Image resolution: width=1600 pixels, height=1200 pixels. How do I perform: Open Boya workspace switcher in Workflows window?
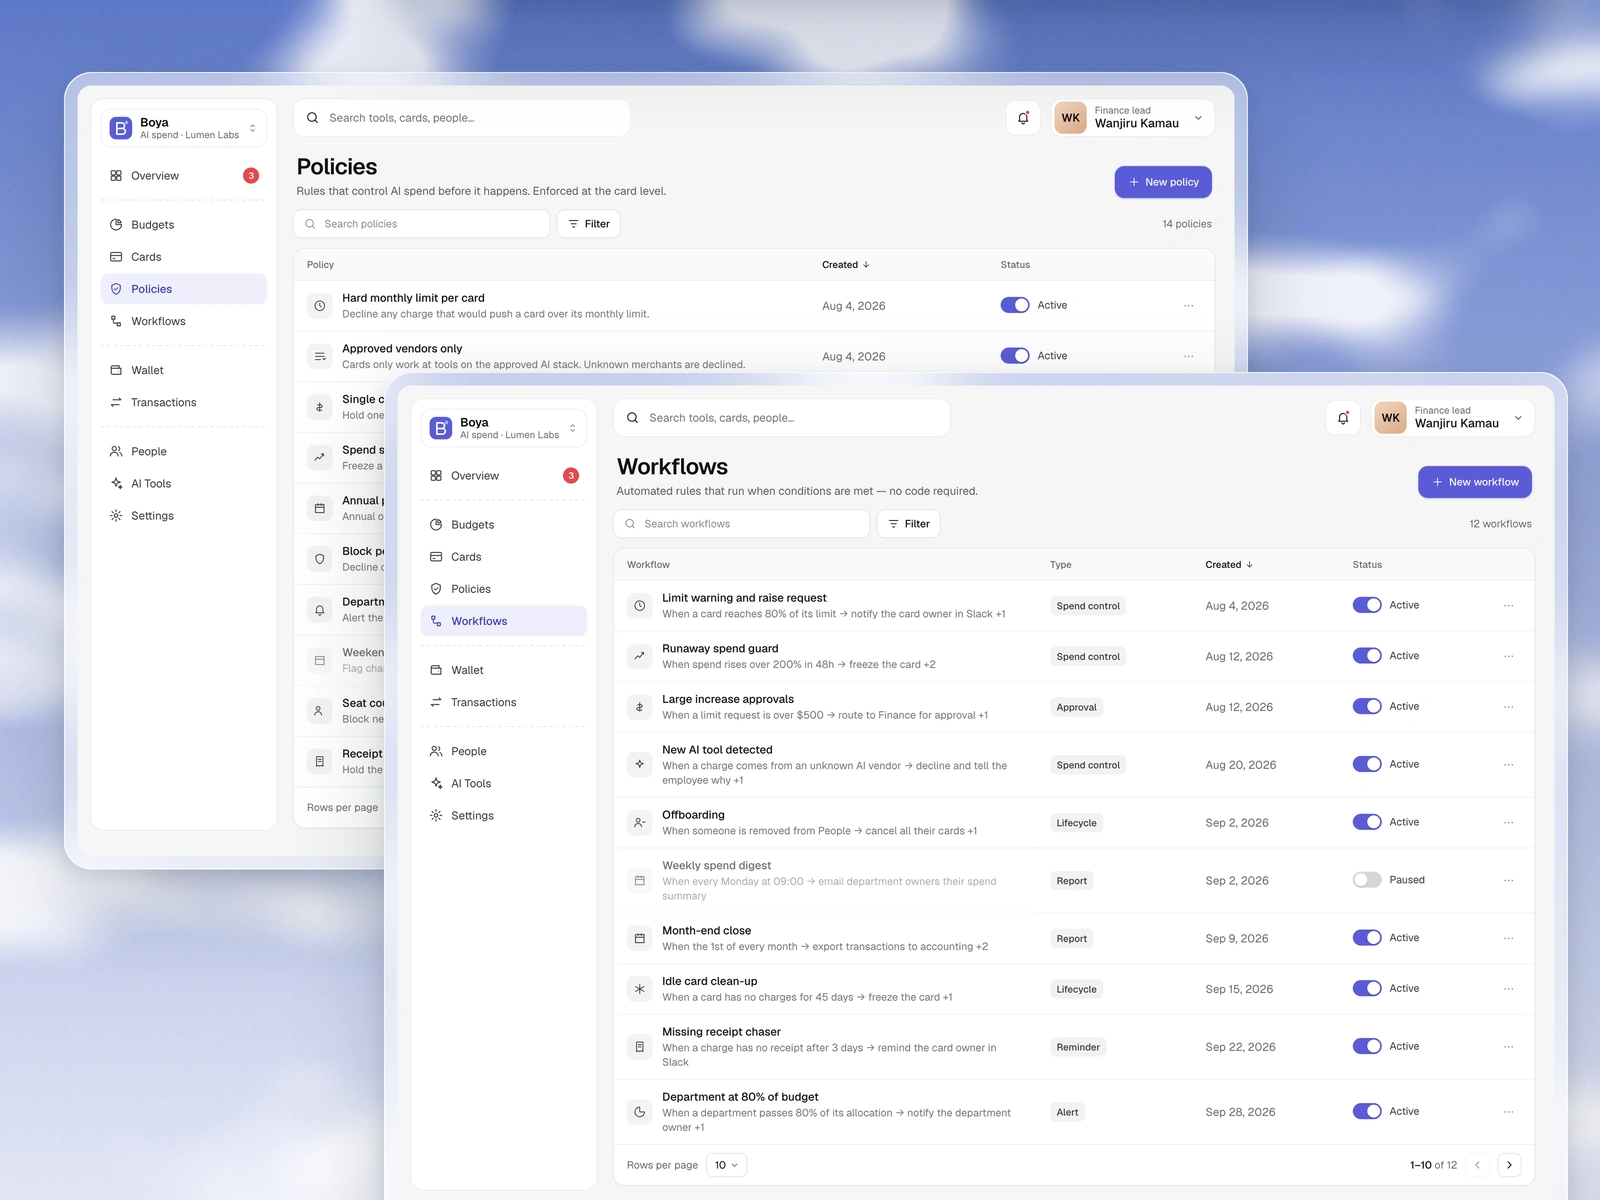(x=504, y=428)
